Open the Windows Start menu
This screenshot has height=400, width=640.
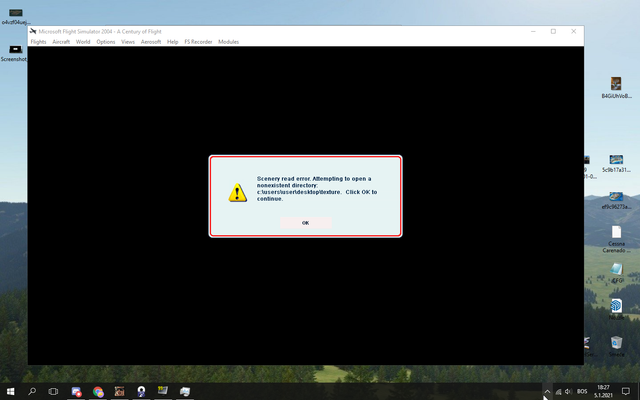click(x=11, y=391)
